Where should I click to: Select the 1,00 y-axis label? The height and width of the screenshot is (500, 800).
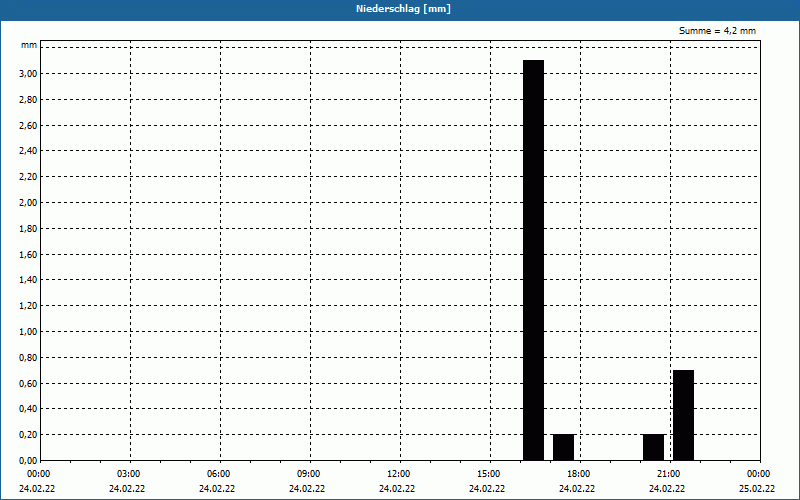pos(28,332)
